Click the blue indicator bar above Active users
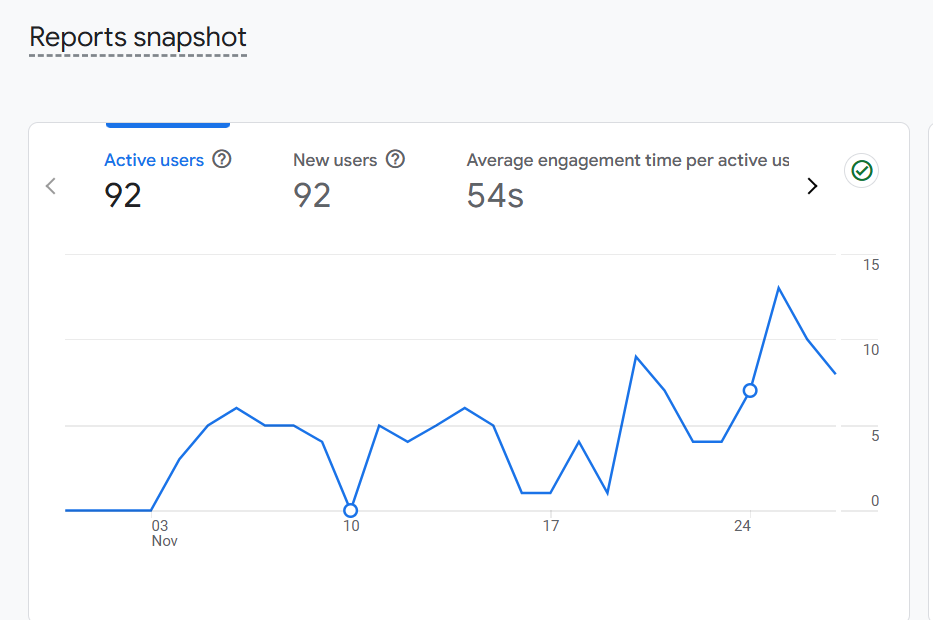Image resolution: width=933 pixels, height=620 pixels. [x=168, y=124]
